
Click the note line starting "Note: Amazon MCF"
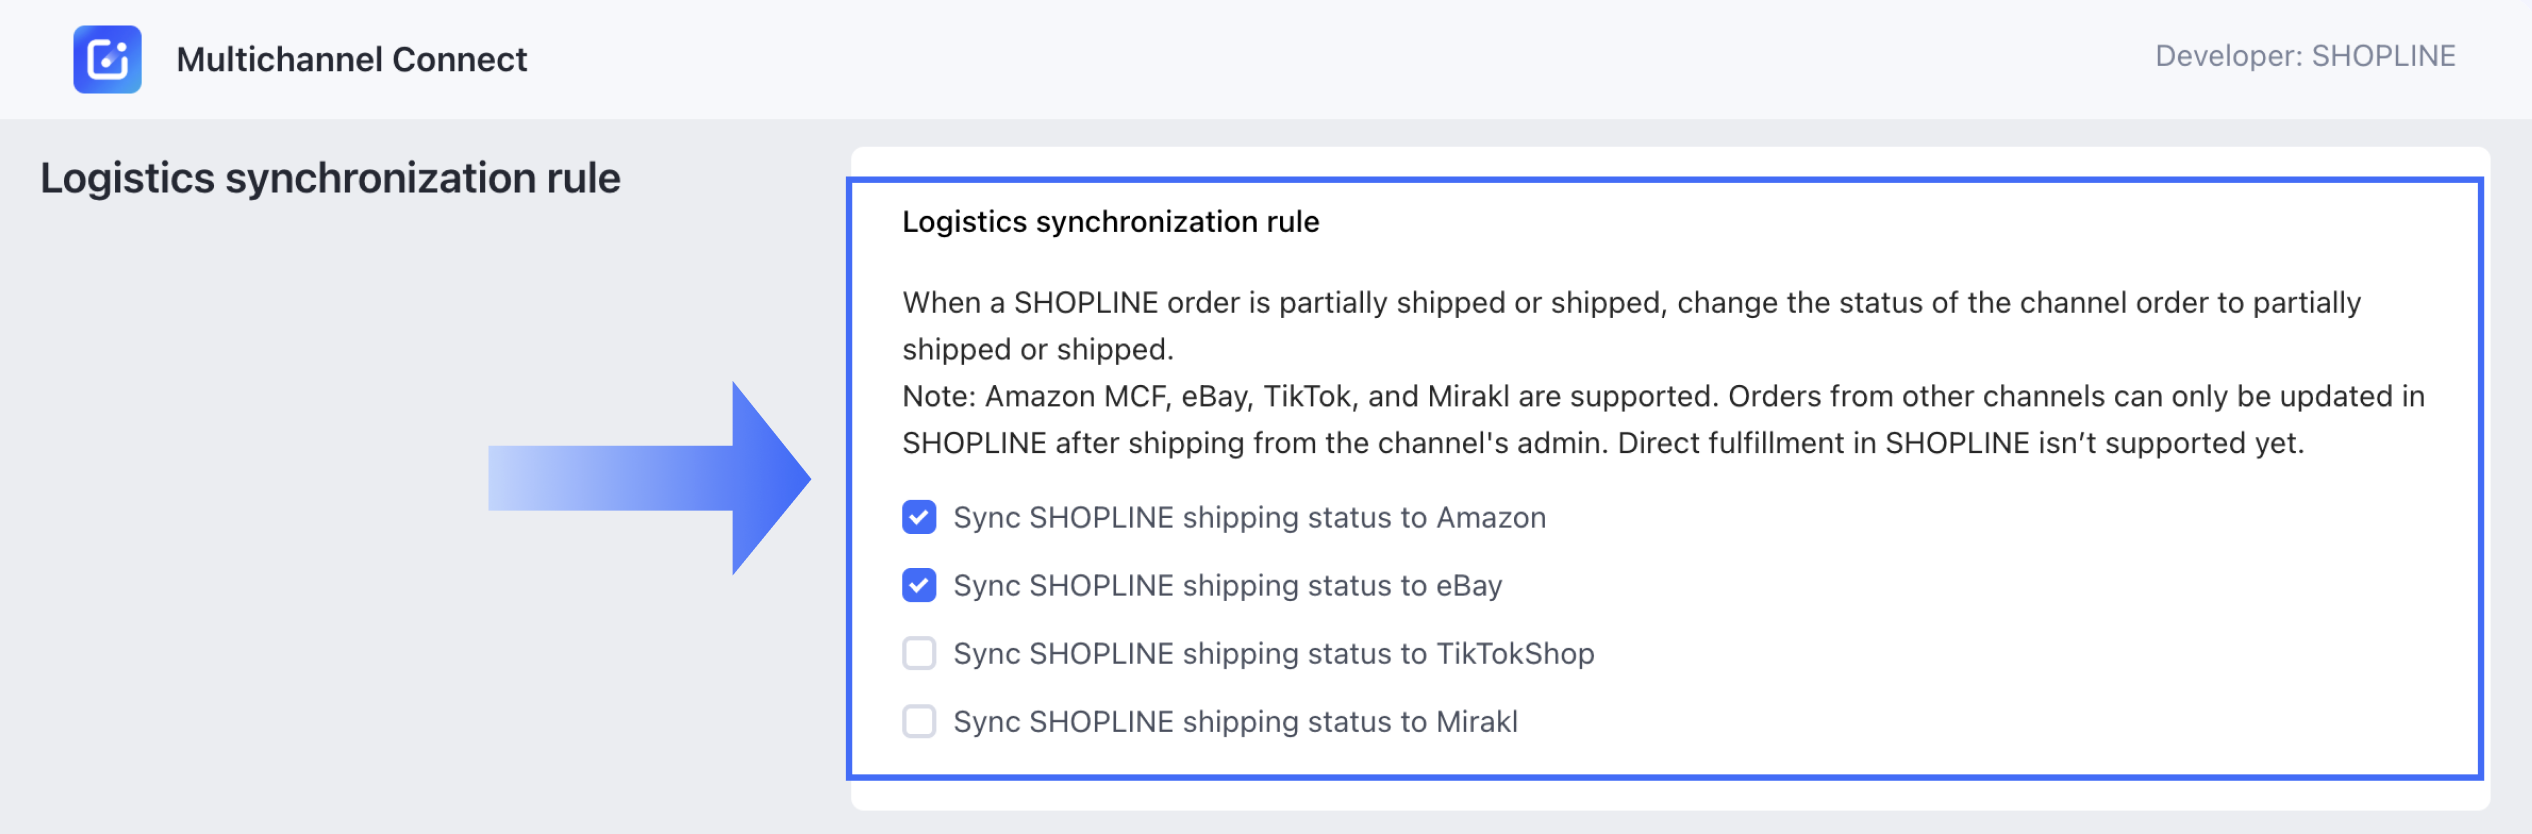[1662, 396]
